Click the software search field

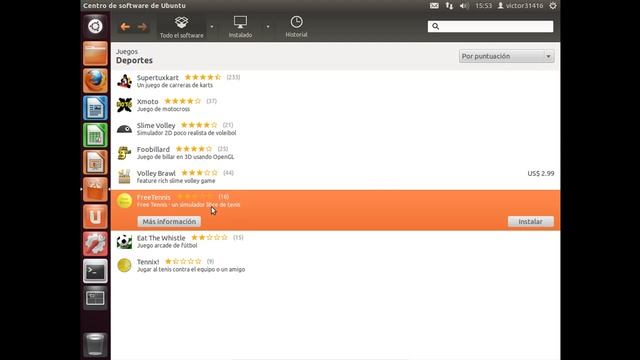coord(490,27)
